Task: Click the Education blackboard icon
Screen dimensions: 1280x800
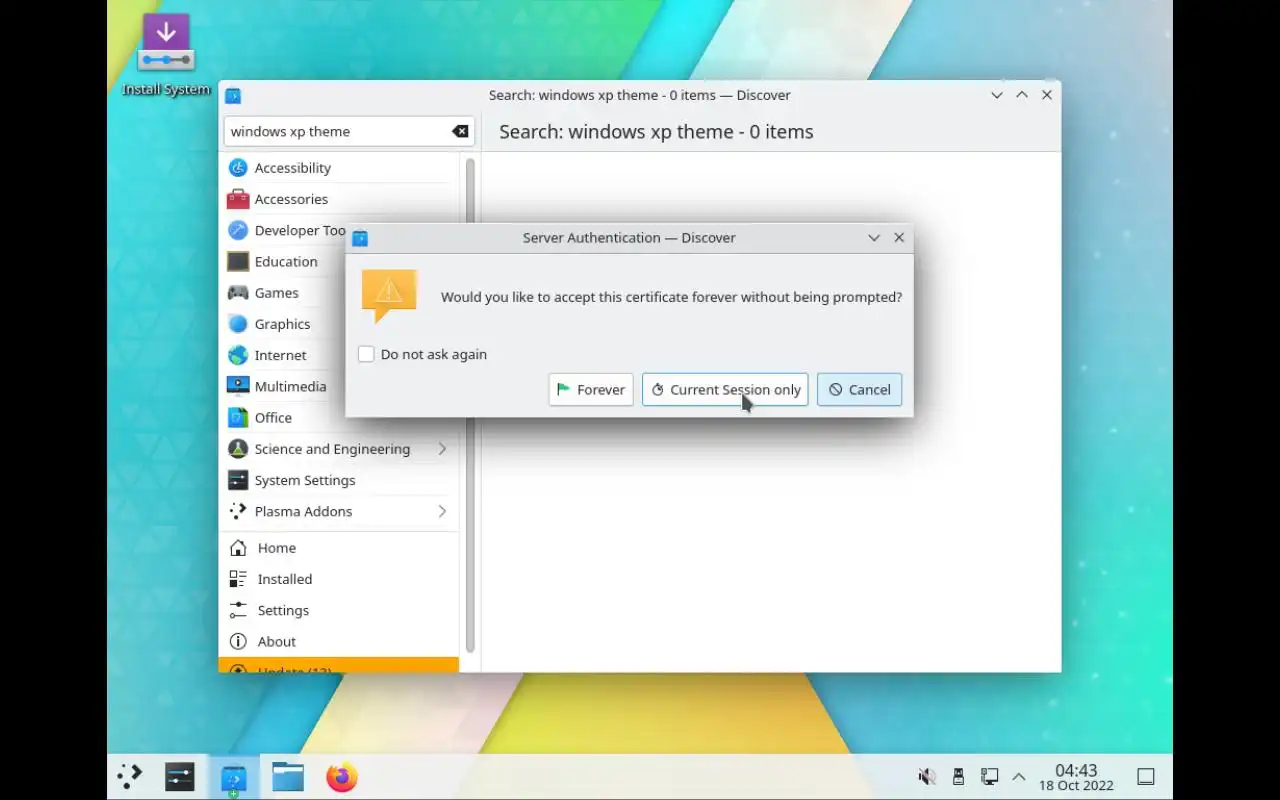Action: coord(238,262)
